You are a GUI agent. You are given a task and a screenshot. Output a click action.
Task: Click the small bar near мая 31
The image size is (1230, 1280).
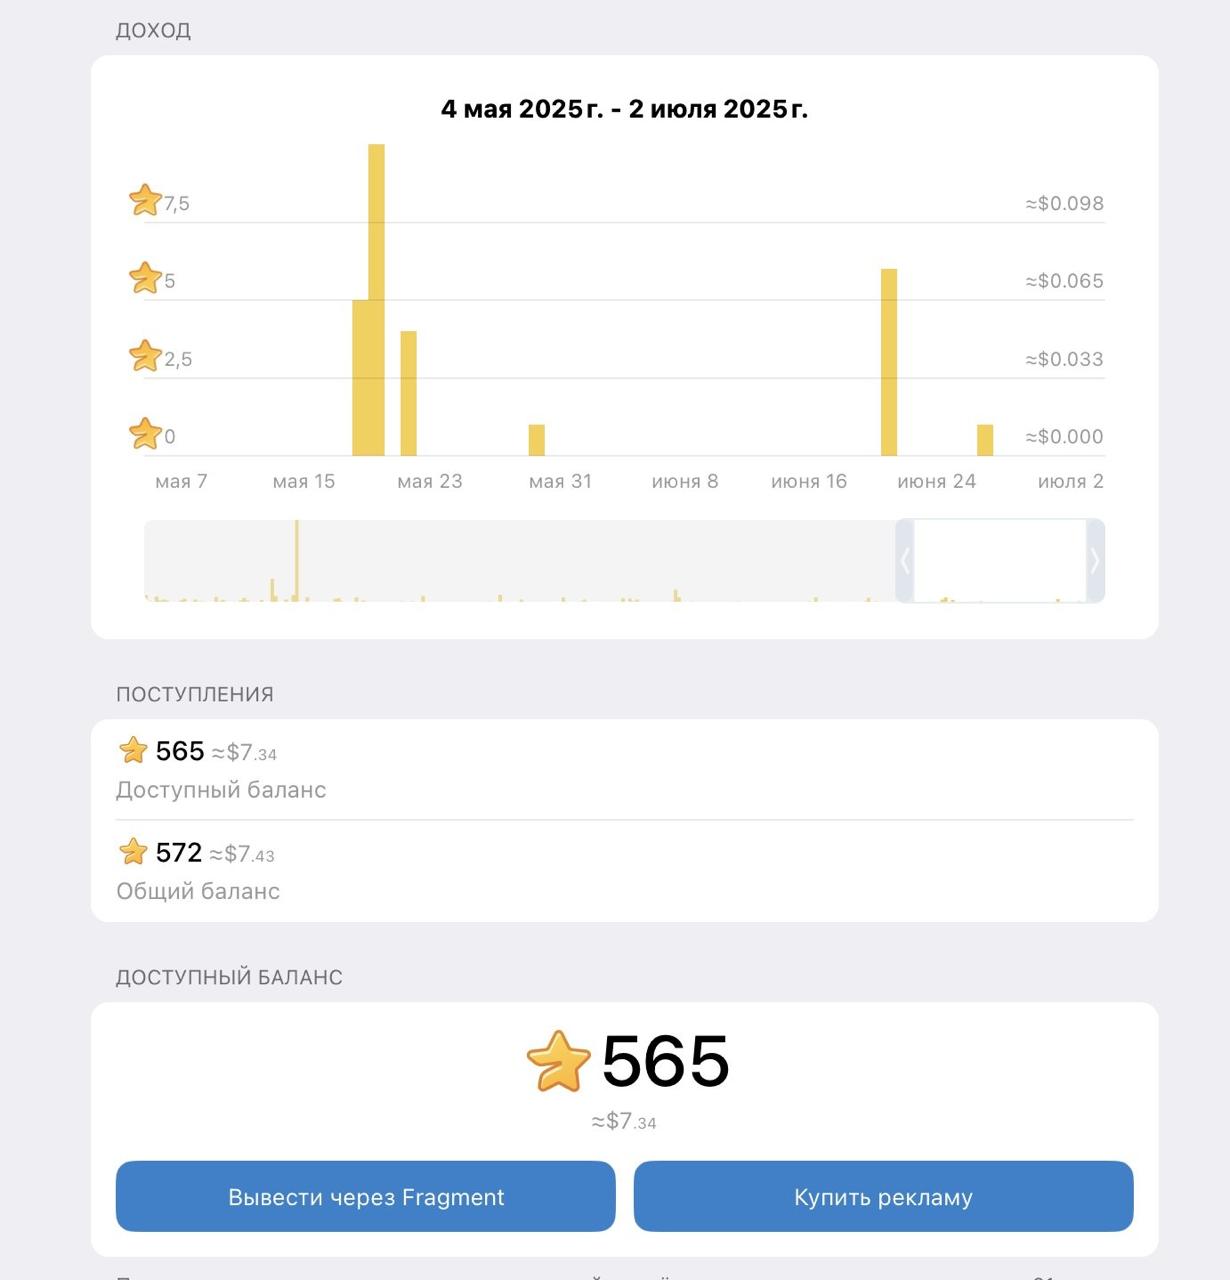click(537, 440)
